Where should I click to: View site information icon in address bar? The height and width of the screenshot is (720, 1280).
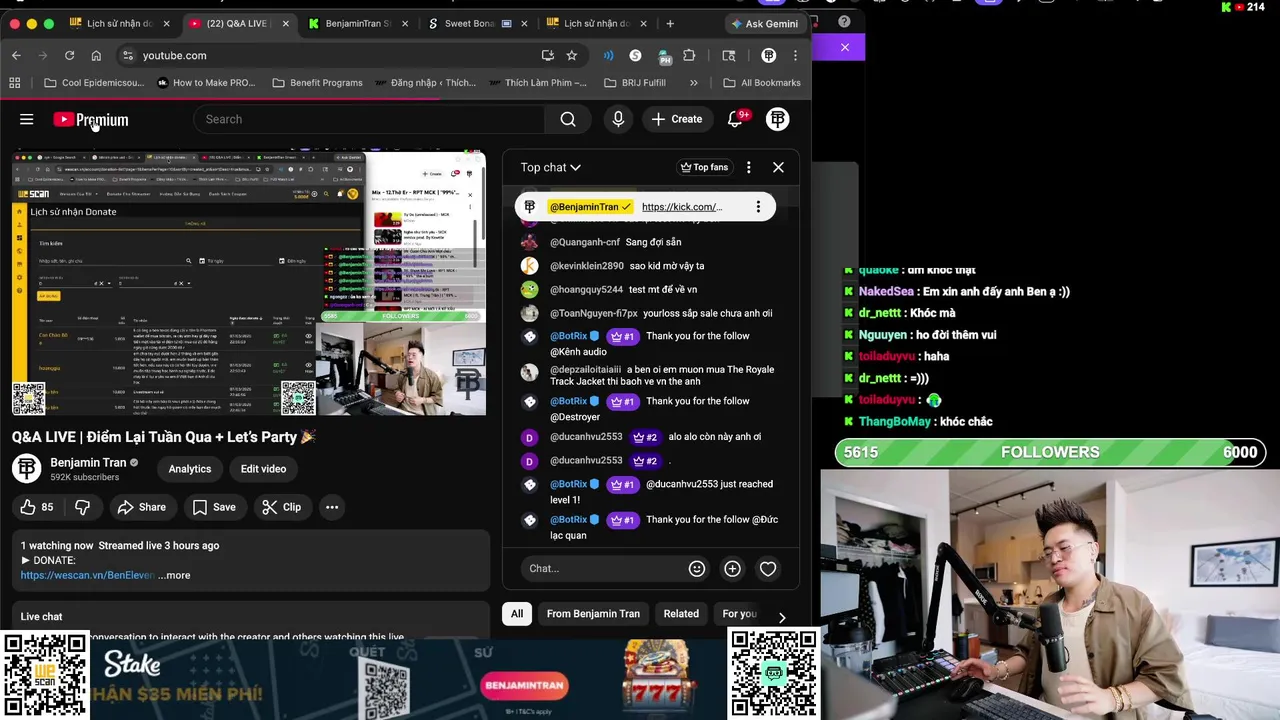126,55
